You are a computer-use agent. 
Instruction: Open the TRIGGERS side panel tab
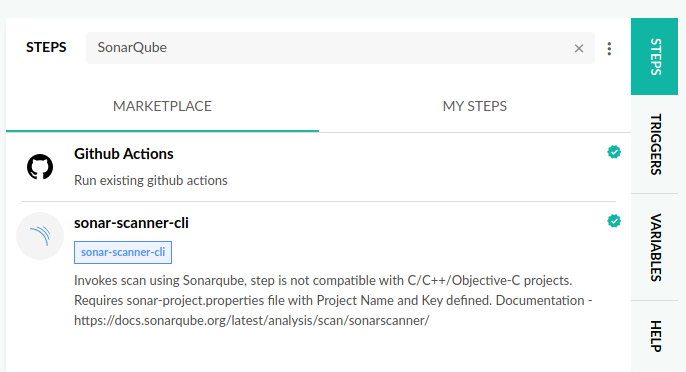[654, 144]
